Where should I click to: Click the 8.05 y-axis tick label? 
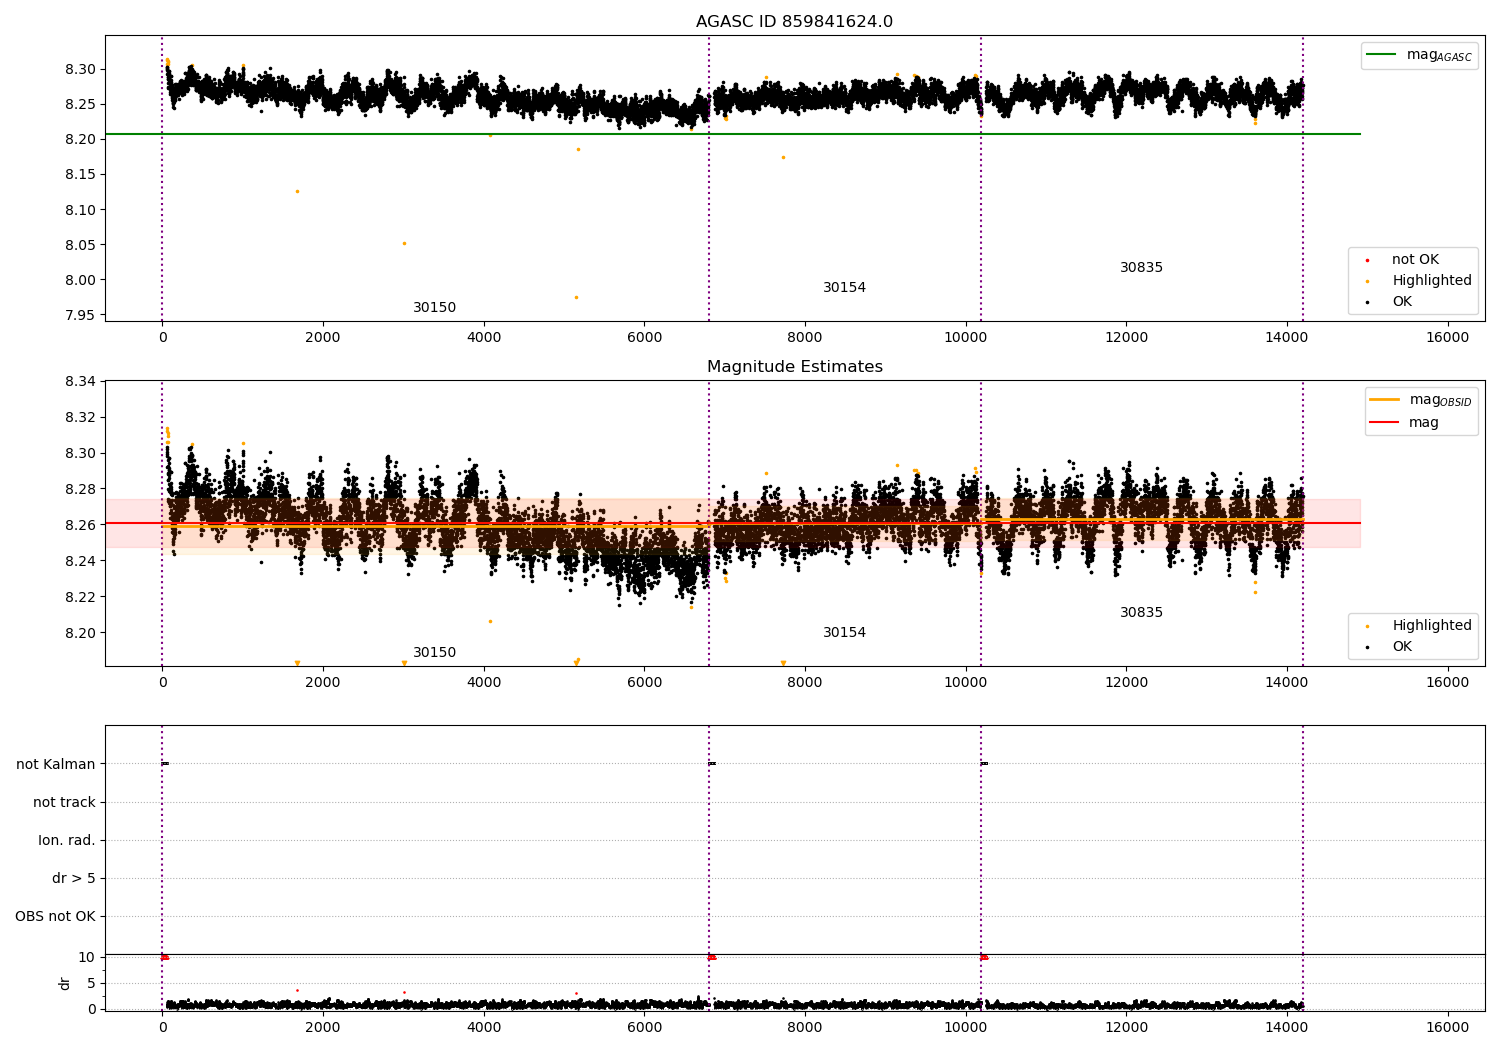point(80,246)
